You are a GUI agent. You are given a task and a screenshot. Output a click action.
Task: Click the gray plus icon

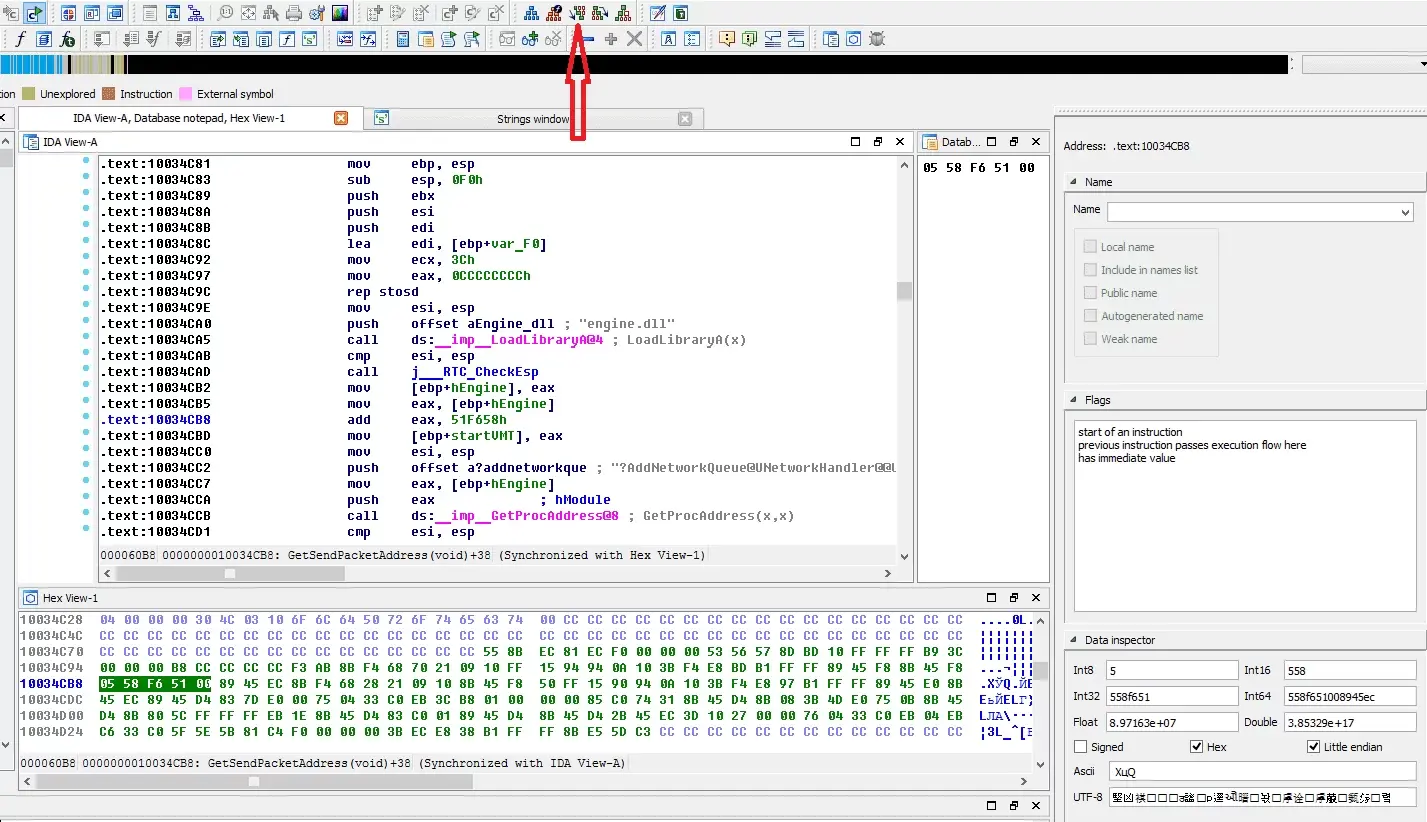click(x=611, y=39)
